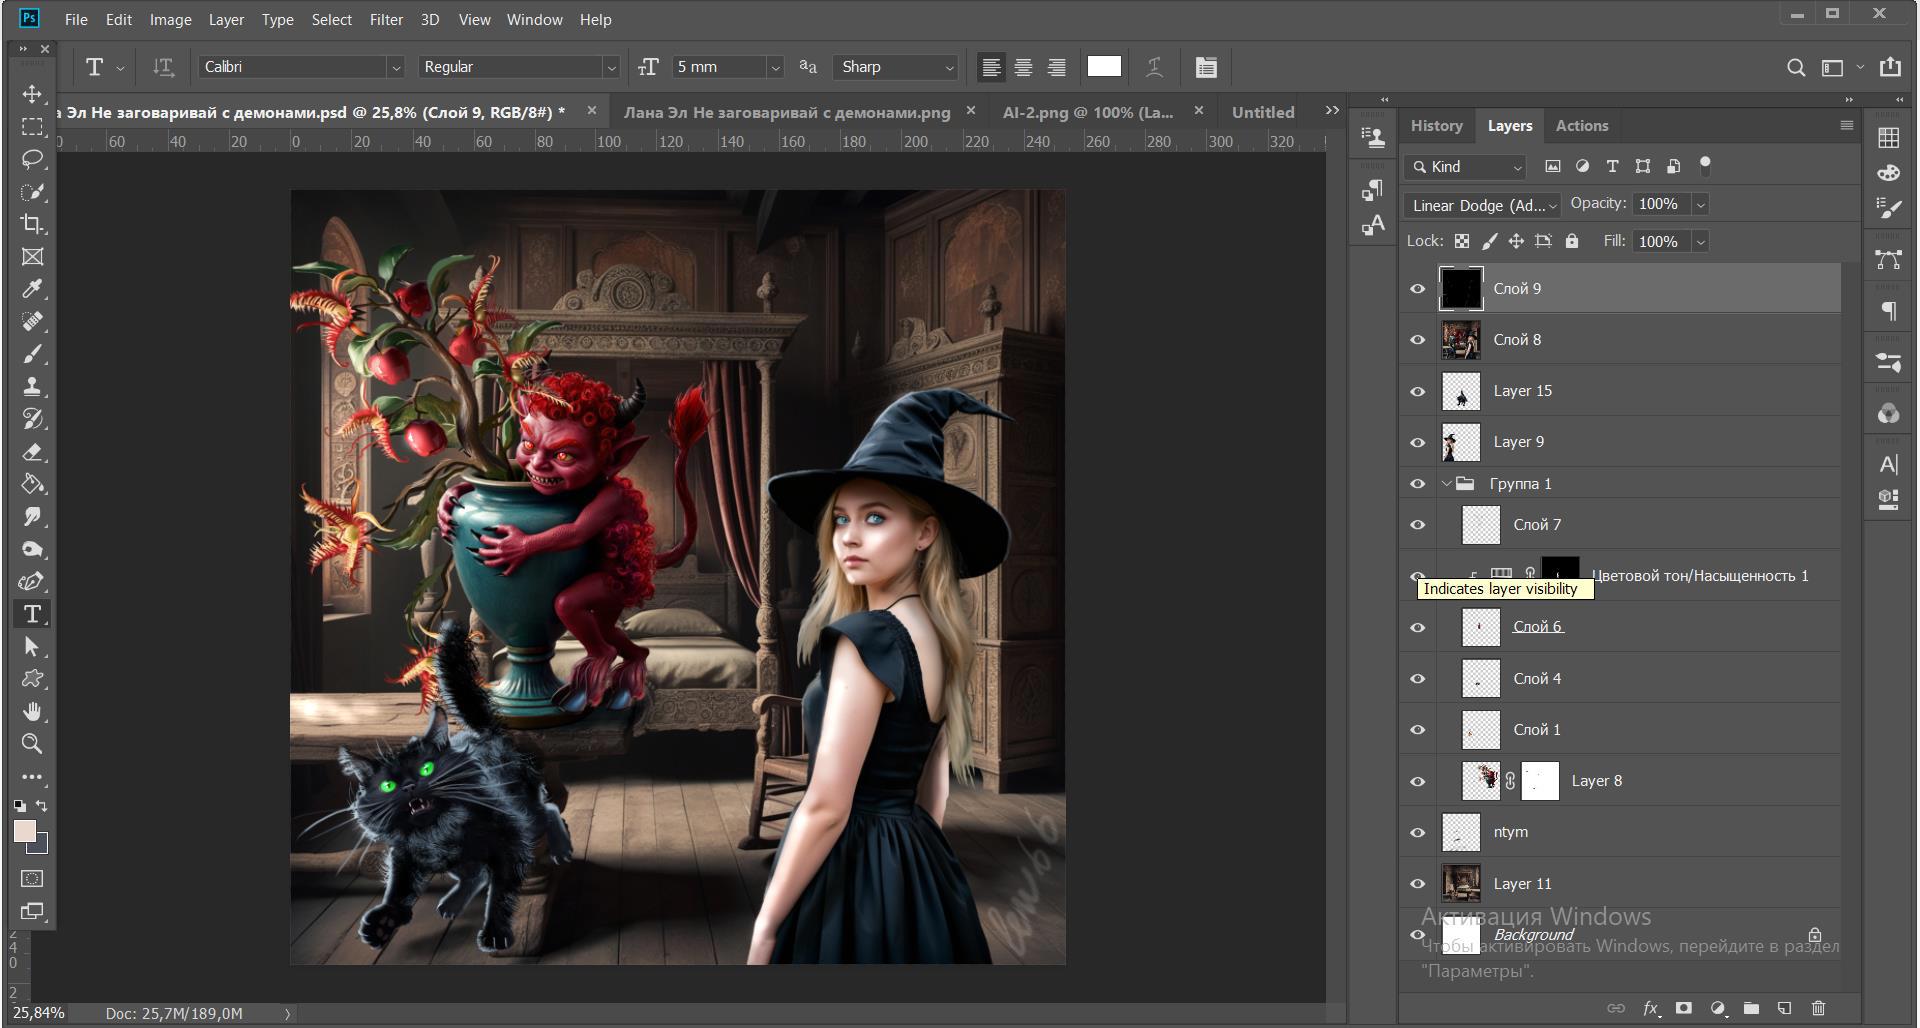The image size is (1920, 1028).
Task: Open the Hand tool
Action: [32, 711]
